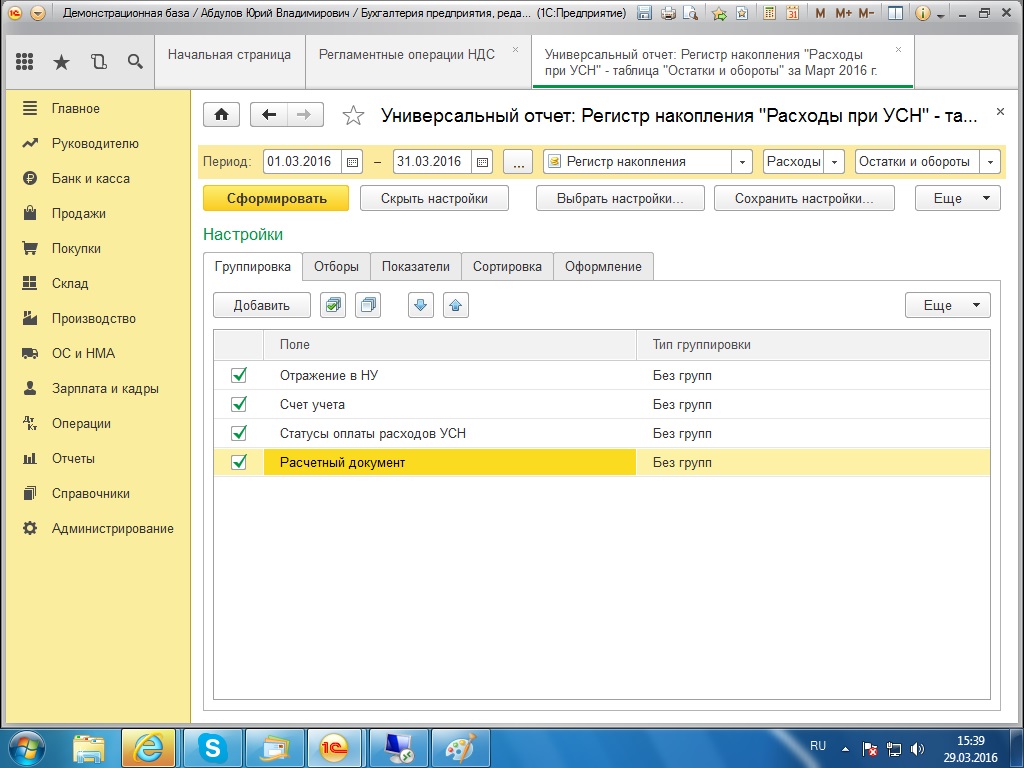Uncheck the Отражение в НУ field
The height and width of the screenshot is (768, 1024).
[x=239, y=376]
